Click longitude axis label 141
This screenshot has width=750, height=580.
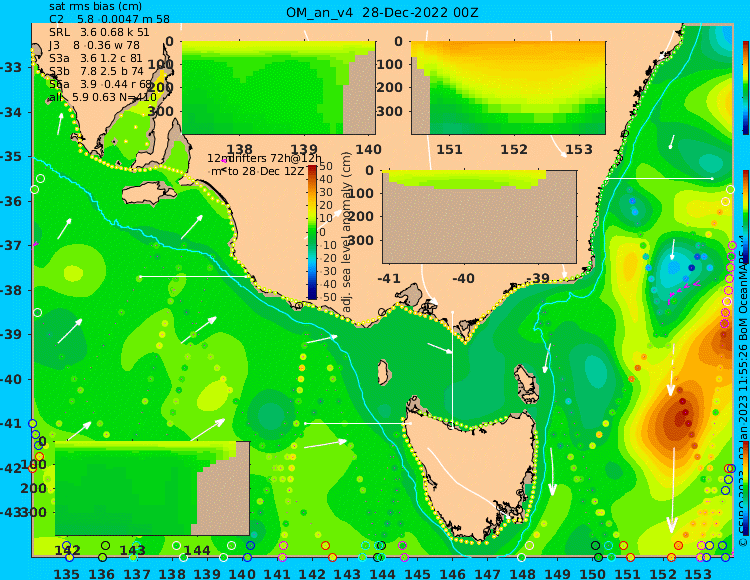(x=277, y=573)
